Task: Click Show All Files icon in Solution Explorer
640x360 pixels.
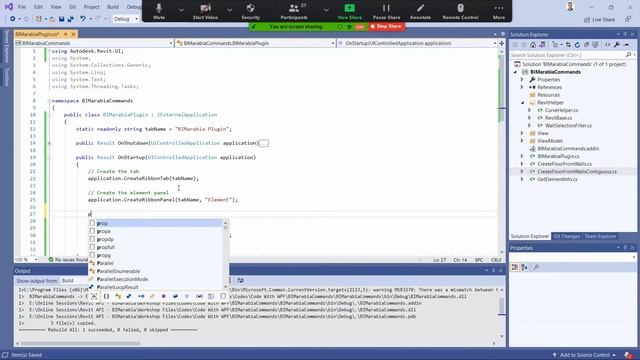Action: (x=596, y=45)
